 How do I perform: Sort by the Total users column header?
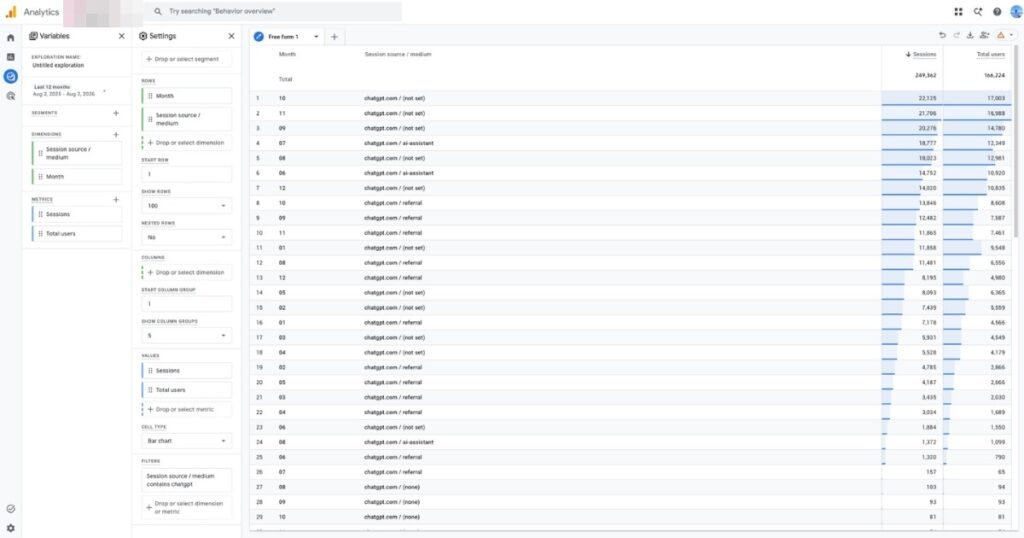991,54
